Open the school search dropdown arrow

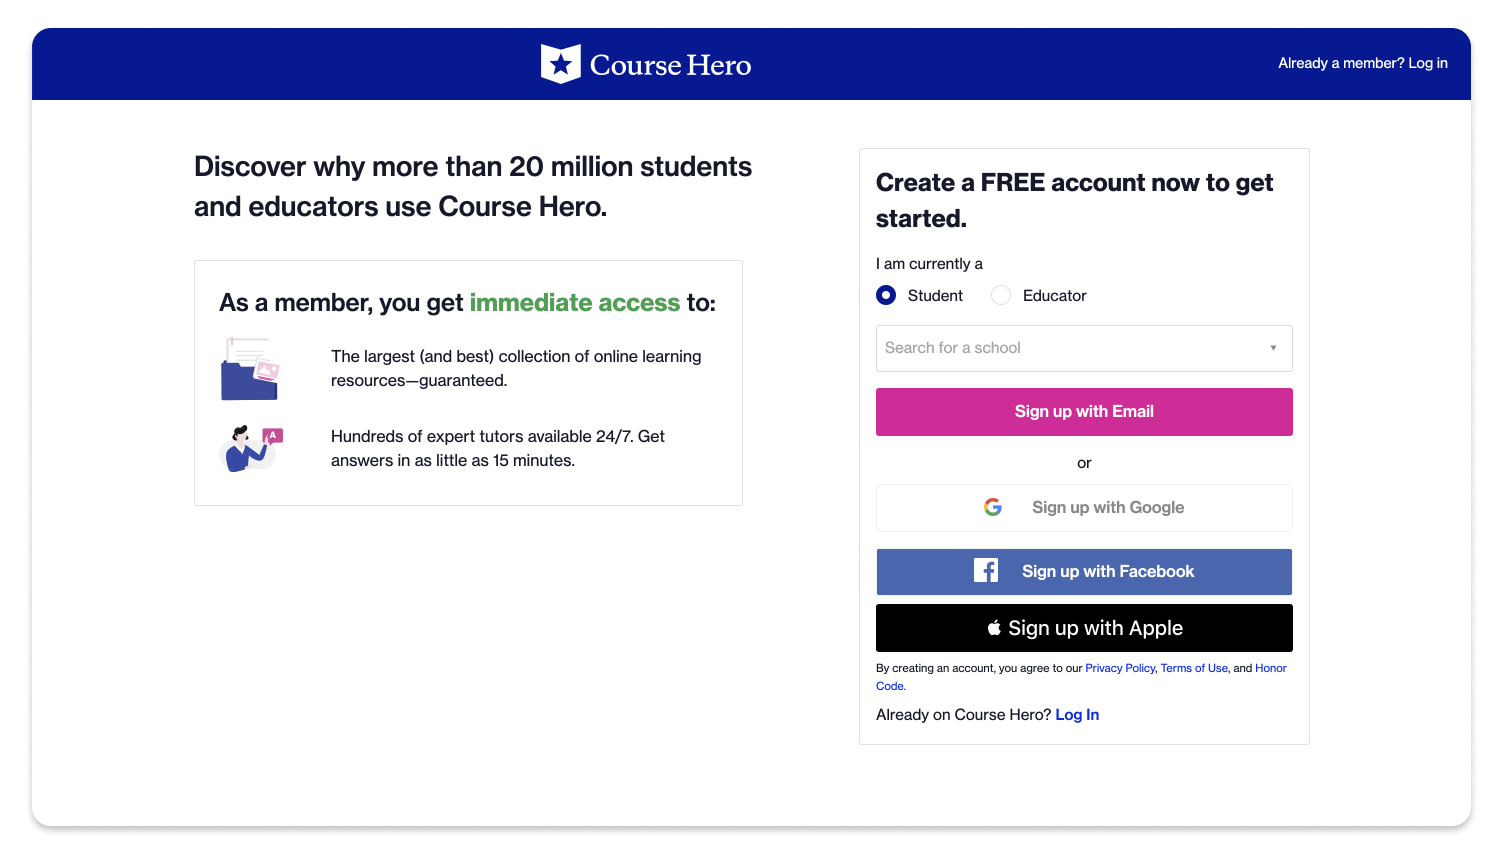[x=1273, y=348]
